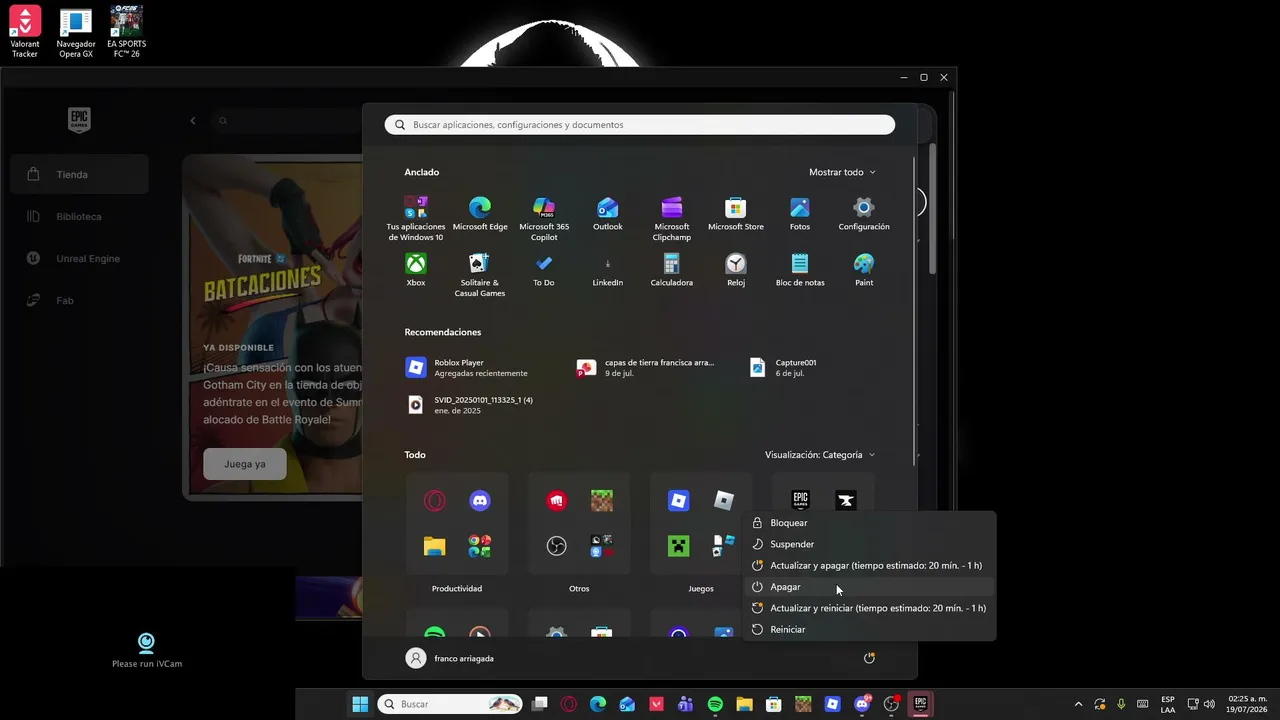Launch the Xbox app
1280x720 pixels.
click(416, 269)
